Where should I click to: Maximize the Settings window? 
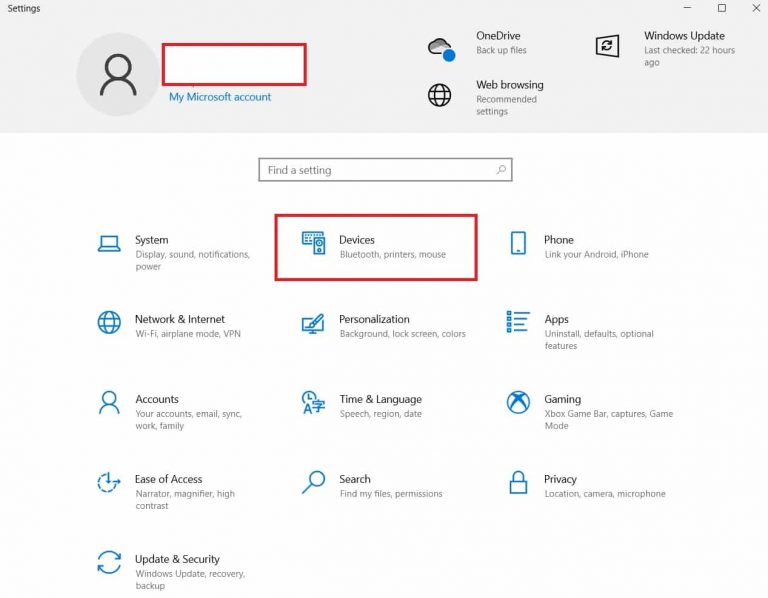[722, 8]
